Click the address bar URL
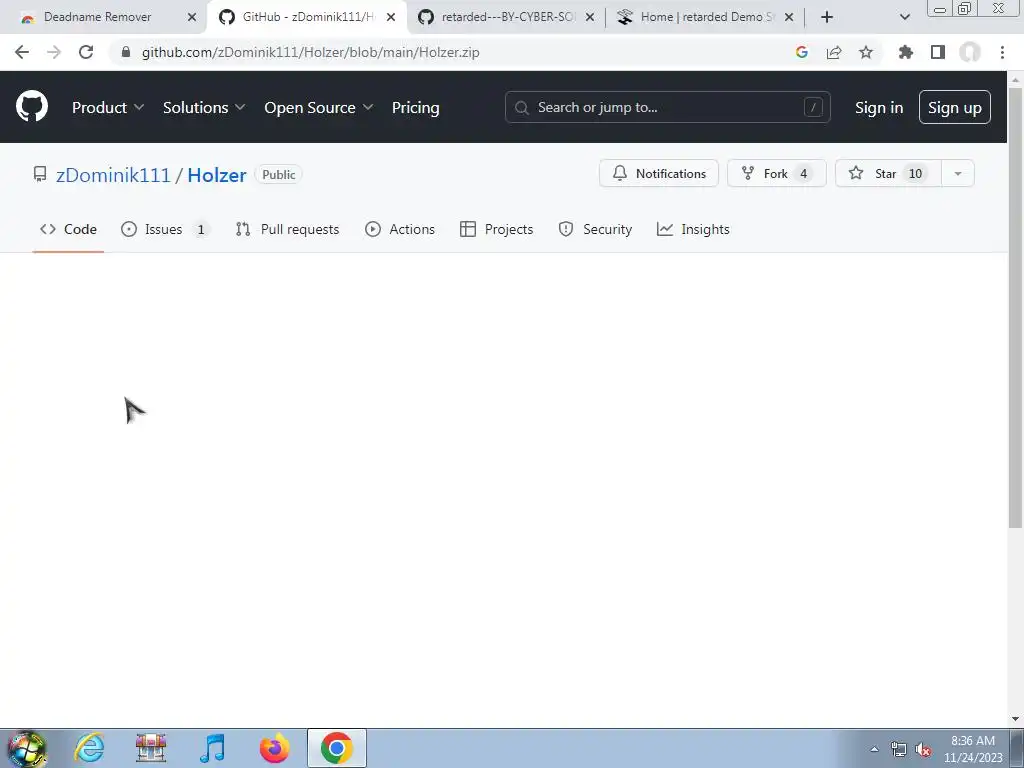 pos(311,52)
